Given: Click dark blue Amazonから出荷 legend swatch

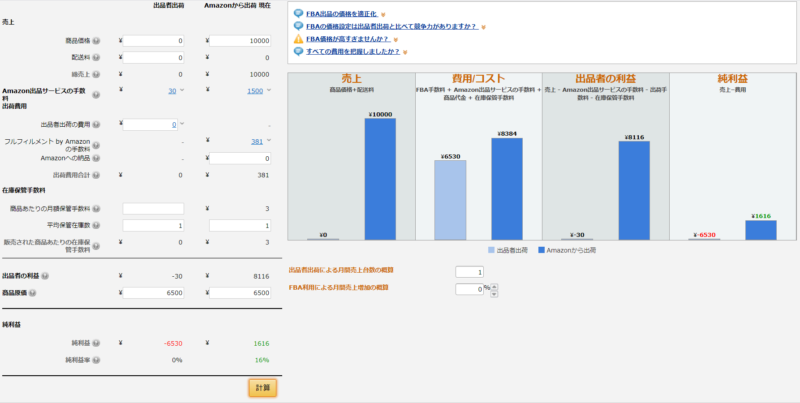Looking at the screenshot, I should (x=541, y=250).
